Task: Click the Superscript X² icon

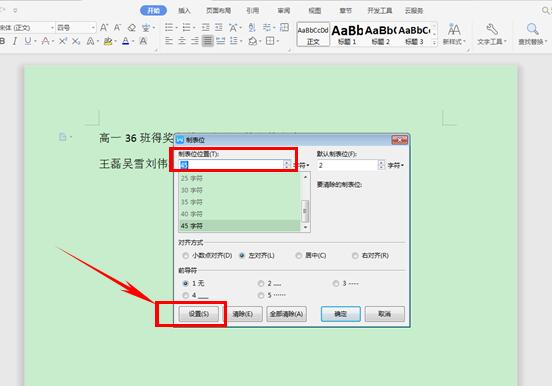Action: point(63,41)
